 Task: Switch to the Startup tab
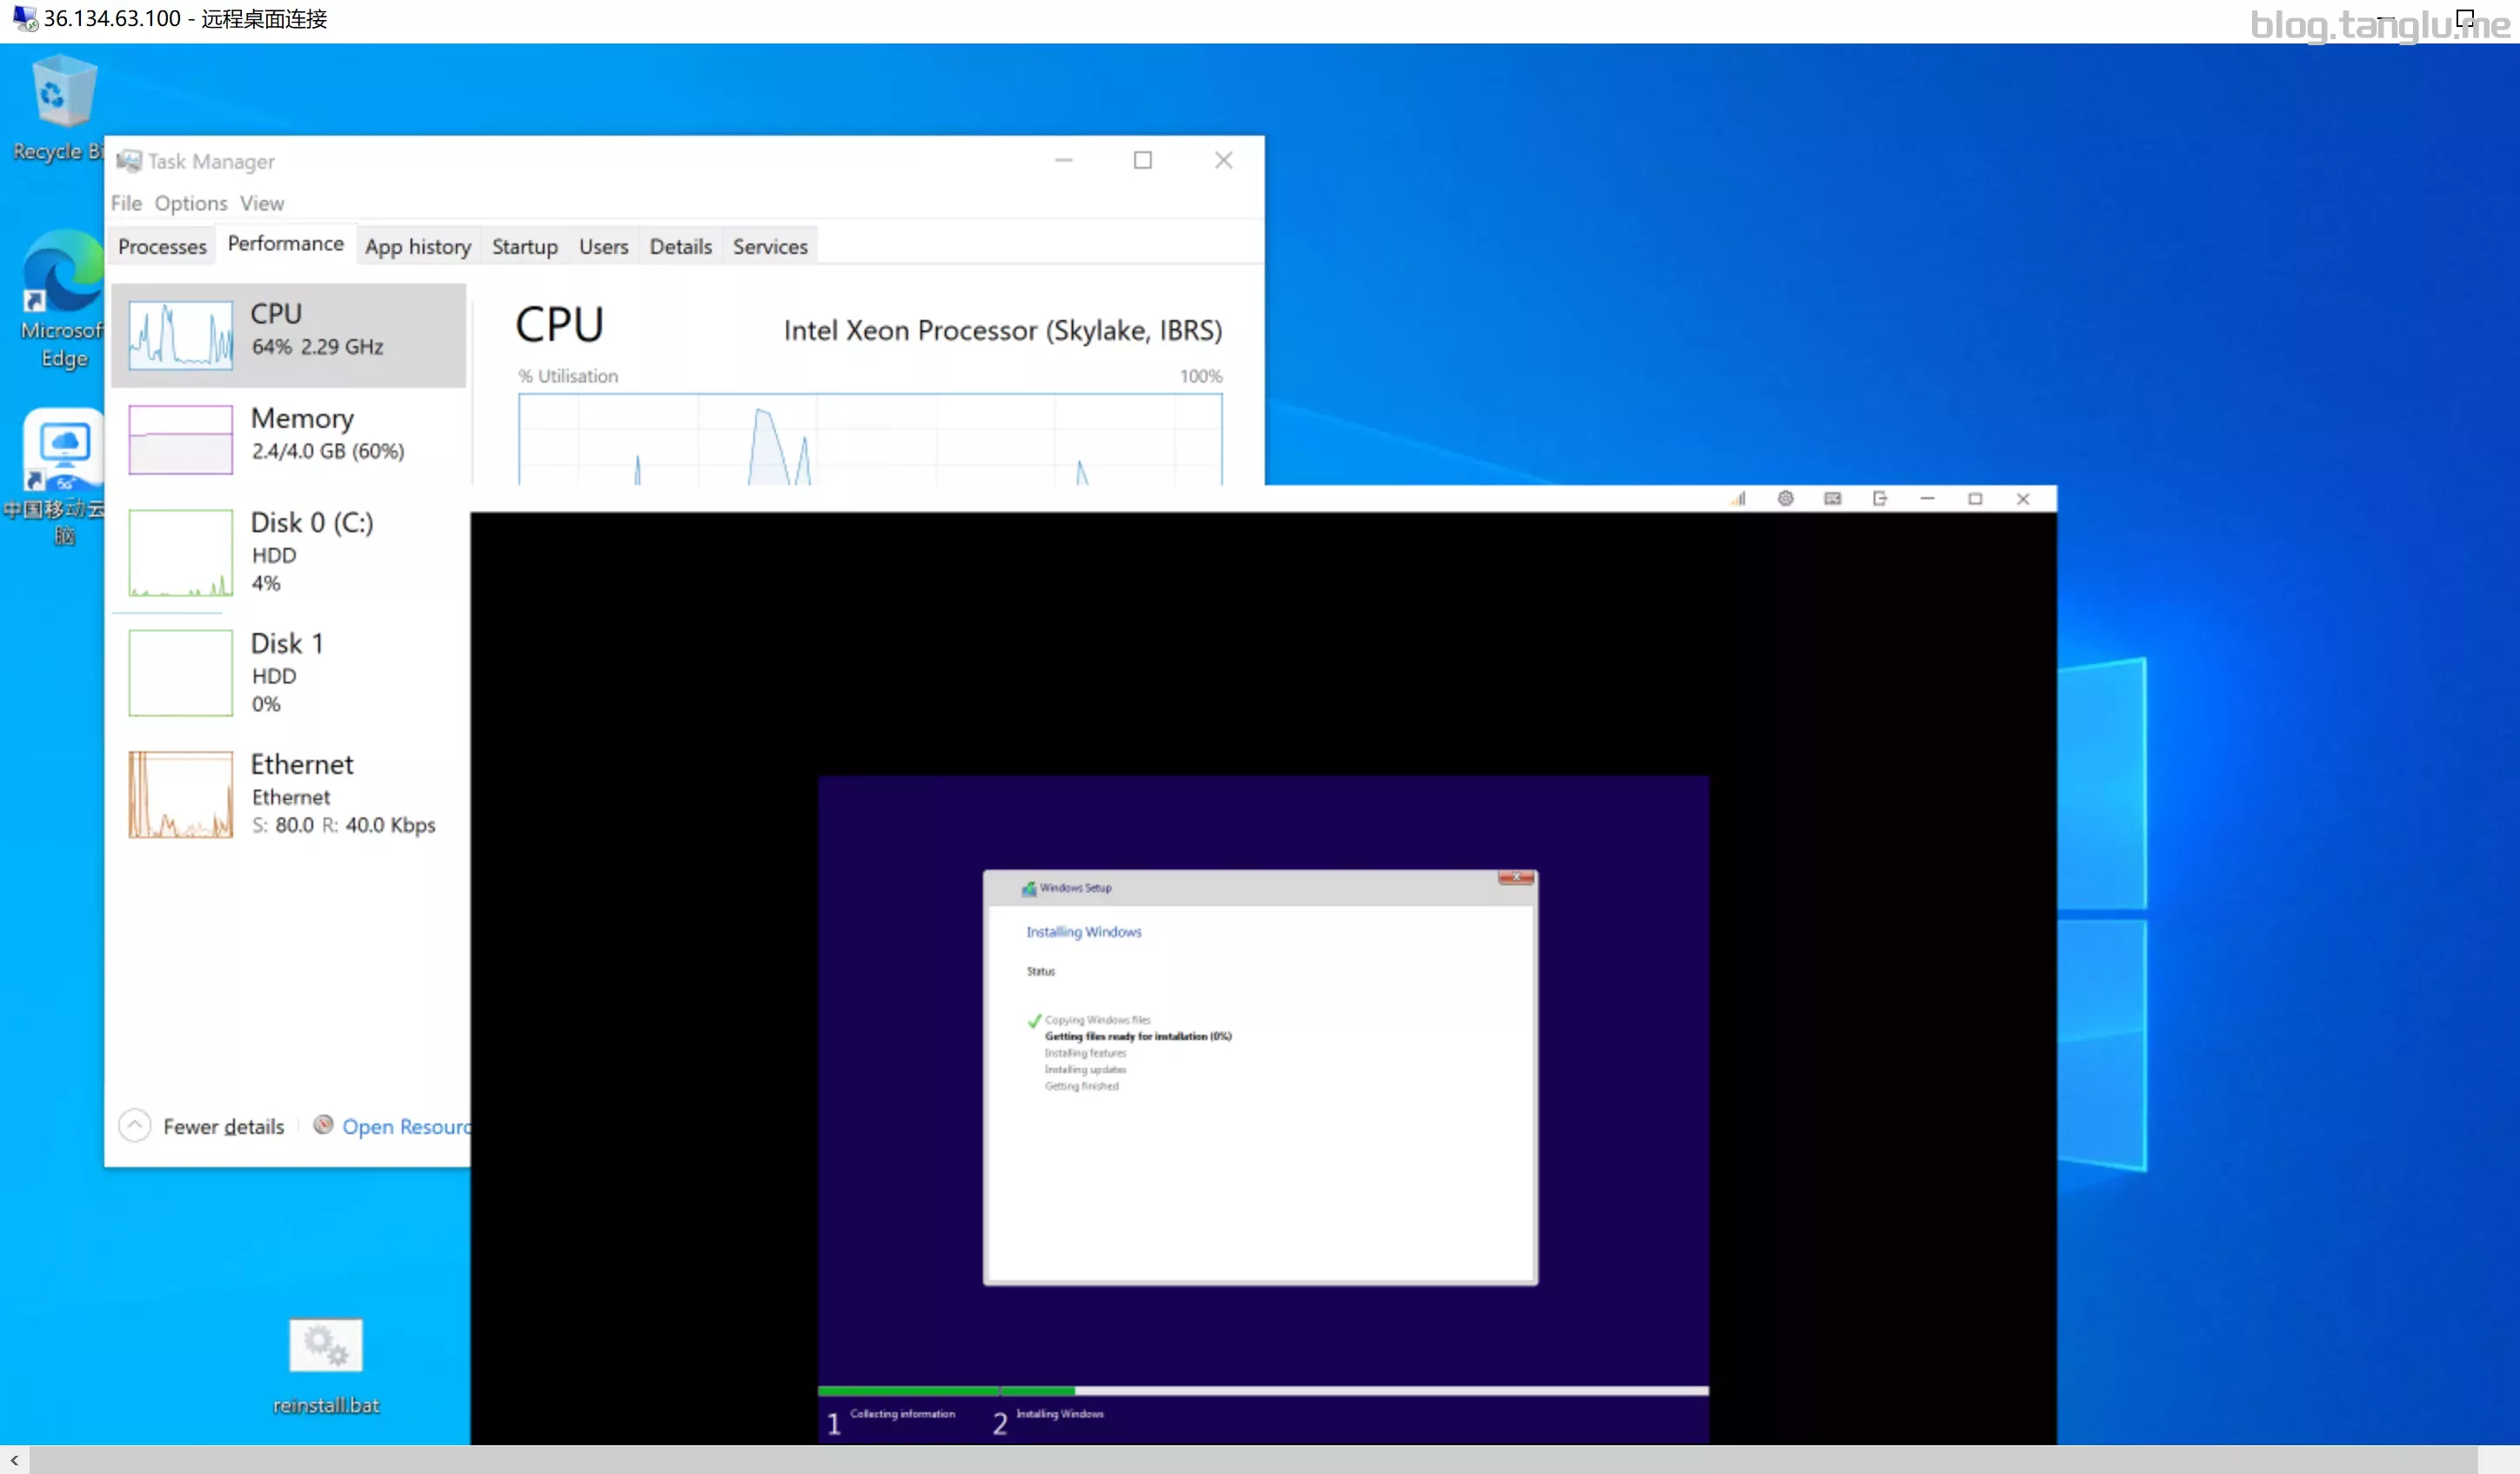point(525,246)
